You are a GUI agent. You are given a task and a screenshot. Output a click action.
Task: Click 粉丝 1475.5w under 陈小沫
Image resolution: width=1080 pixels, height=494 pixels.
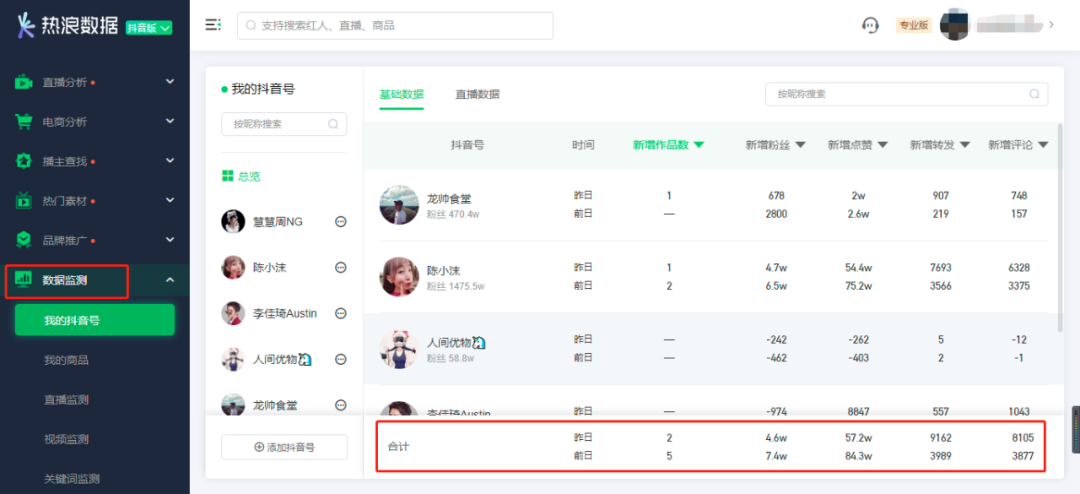(456, 286)
